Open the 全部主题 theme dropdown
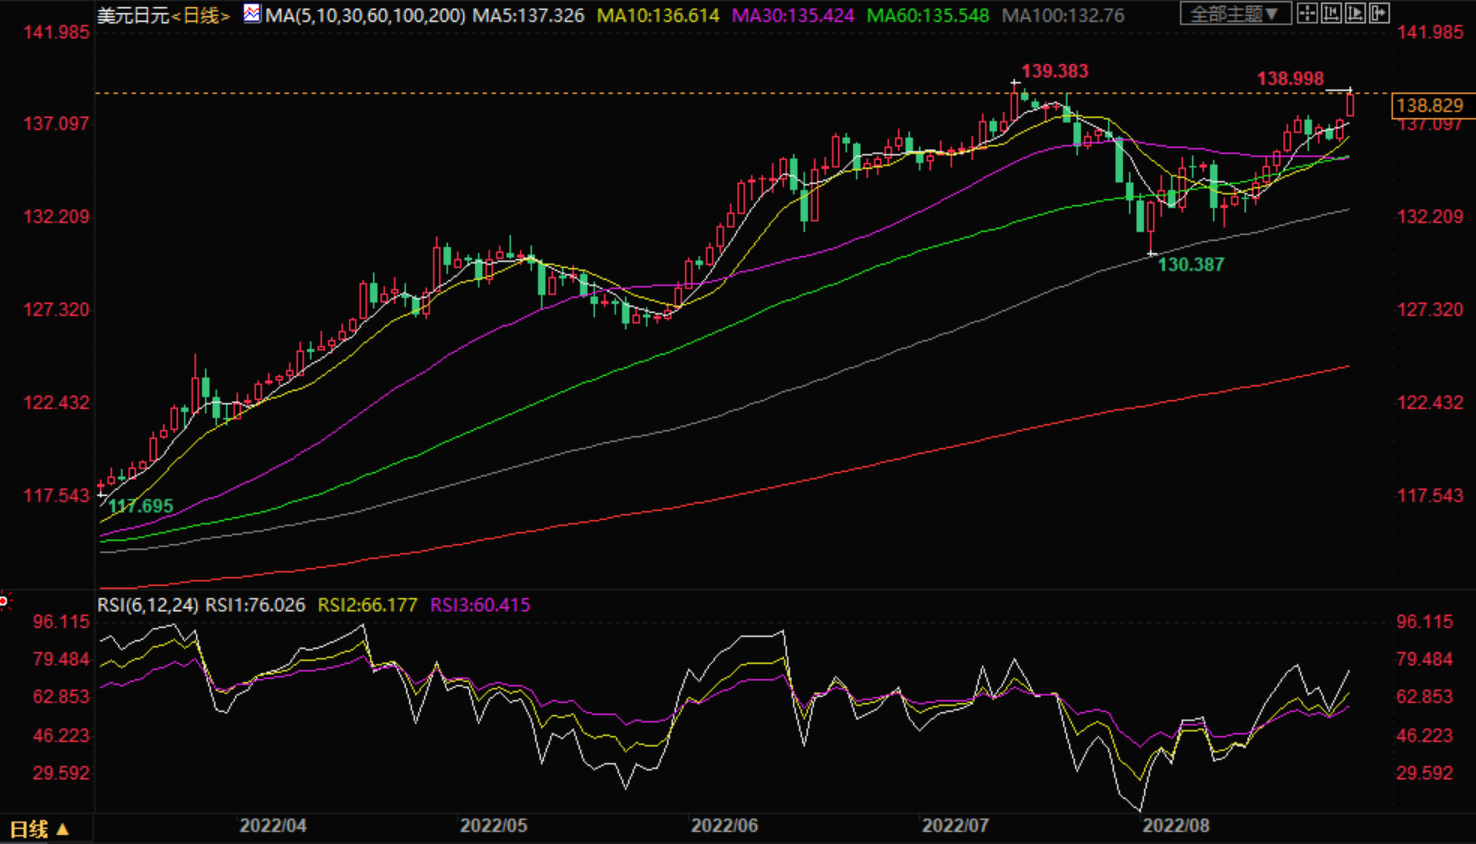The image size is (1476, 844). coord(1235,13)
